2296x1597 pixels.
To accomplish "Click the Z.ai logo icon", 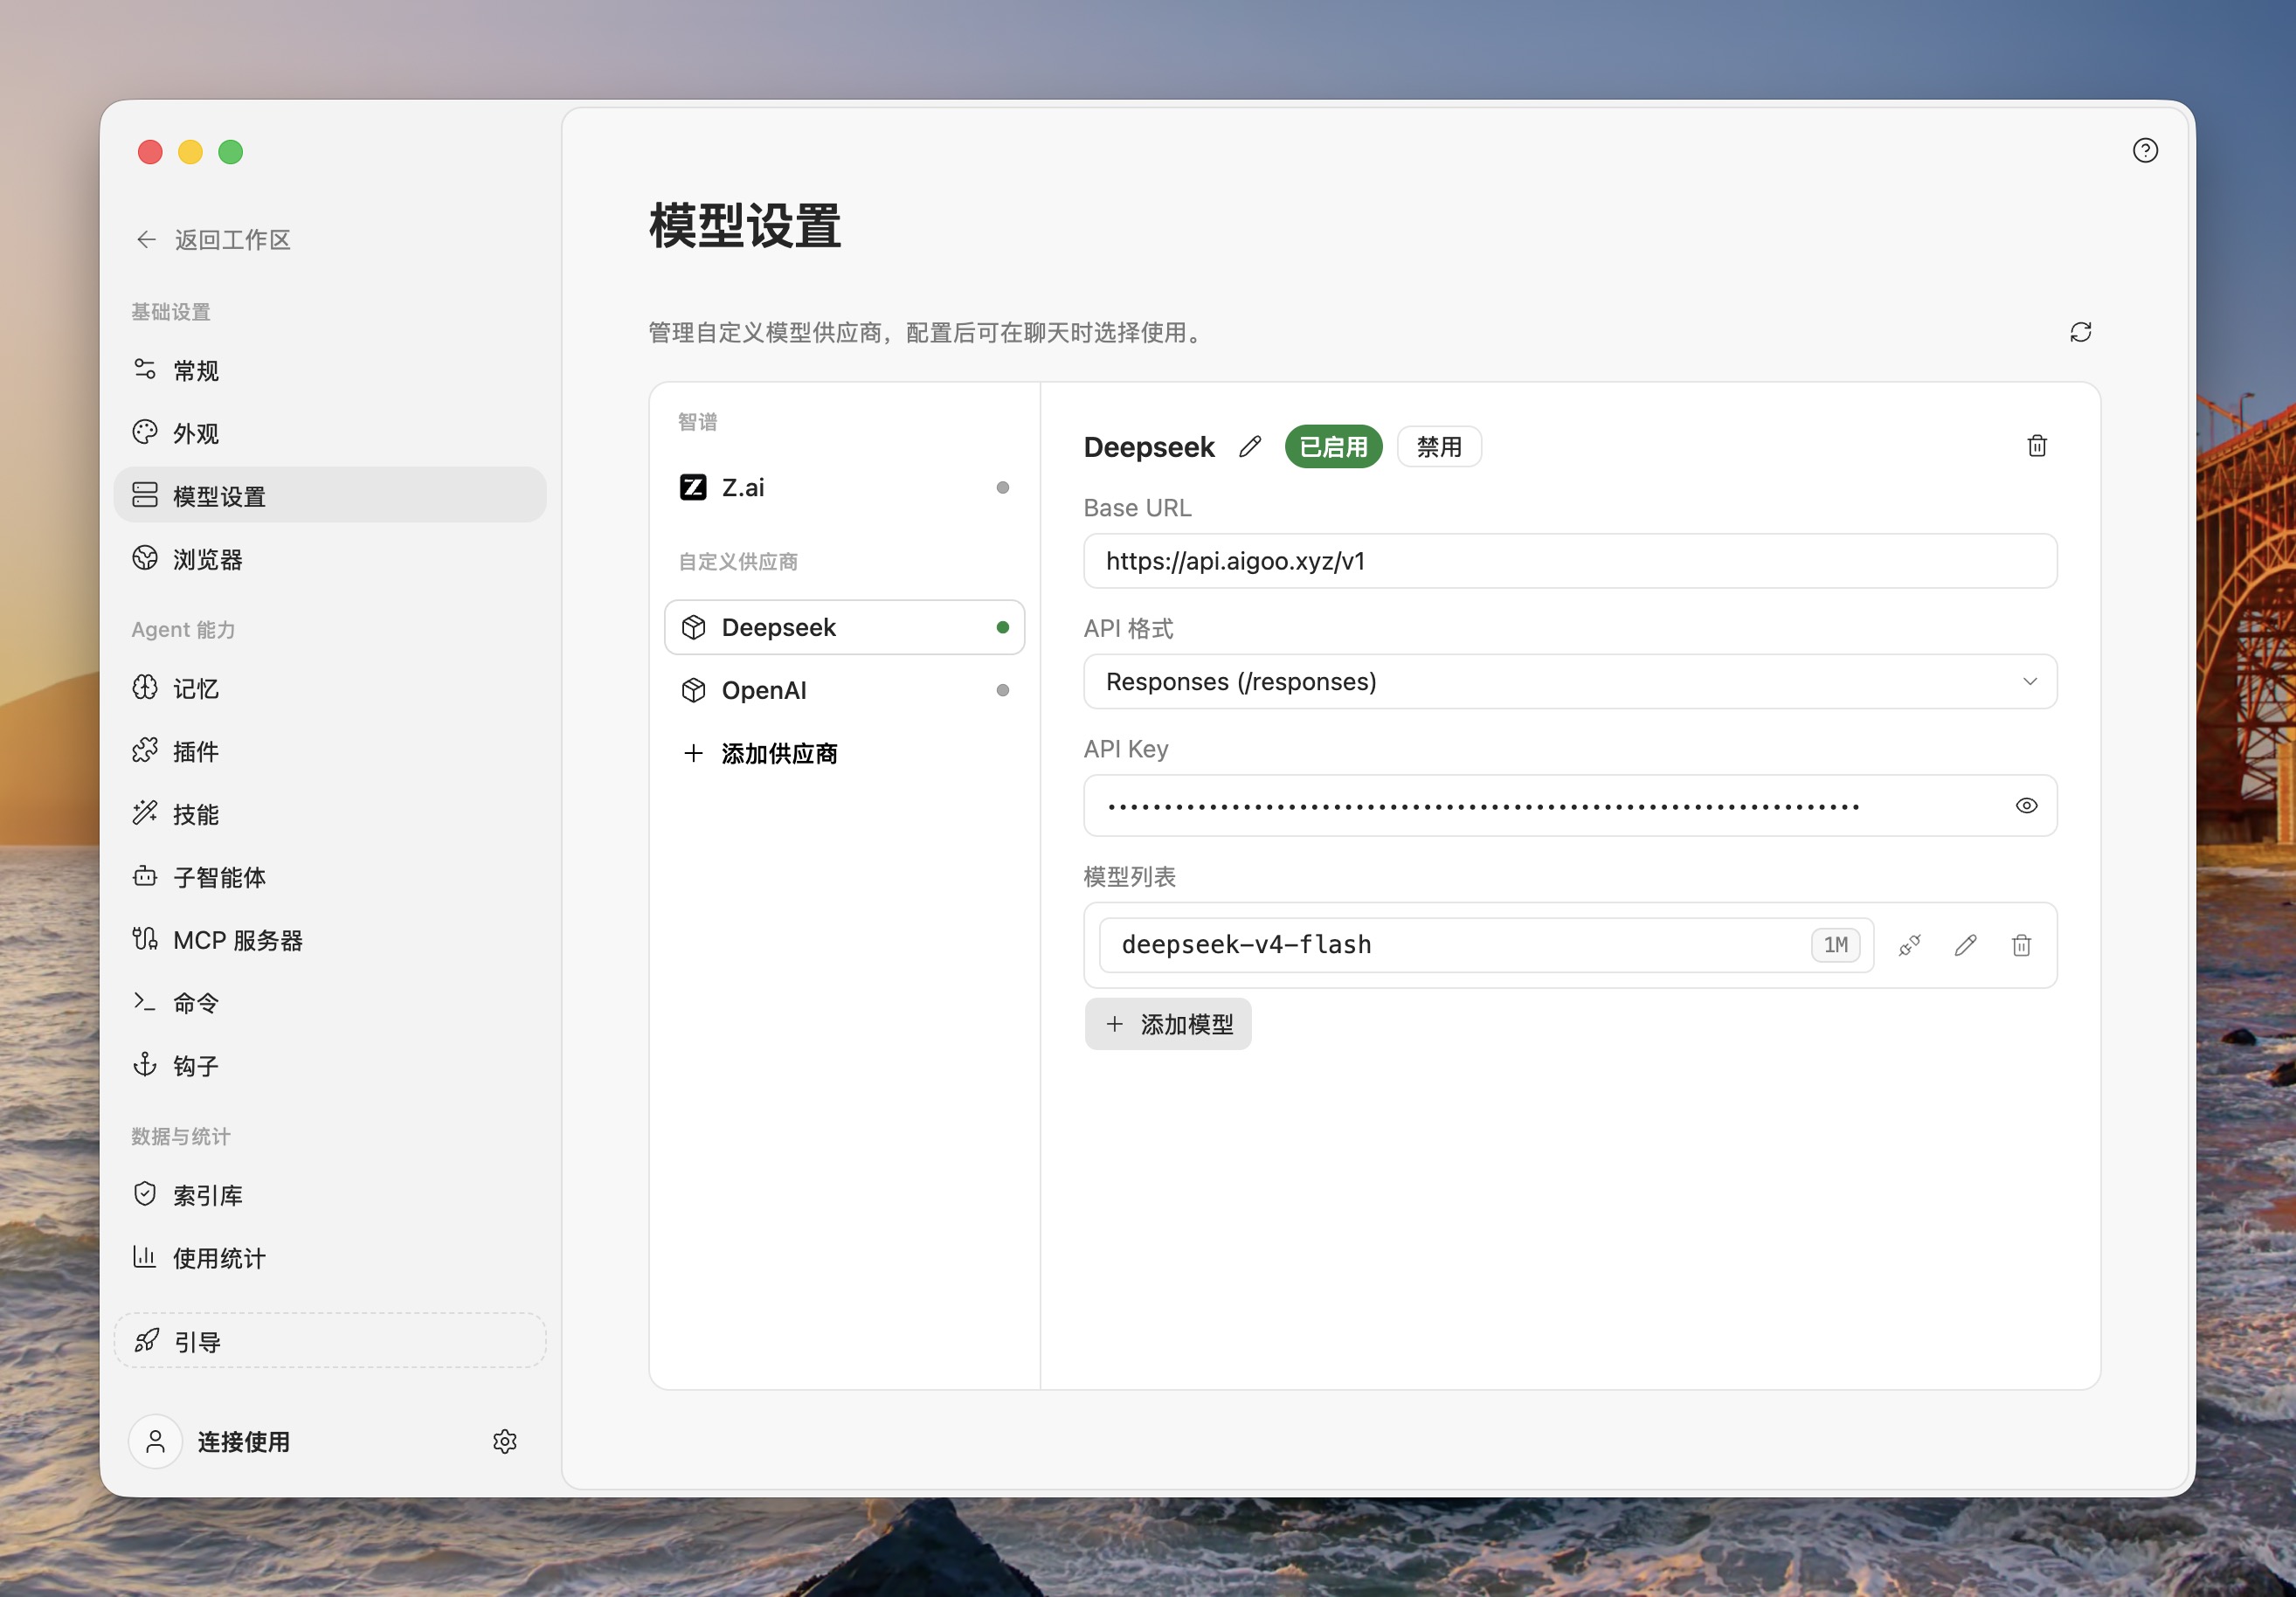I will (693, 487).
